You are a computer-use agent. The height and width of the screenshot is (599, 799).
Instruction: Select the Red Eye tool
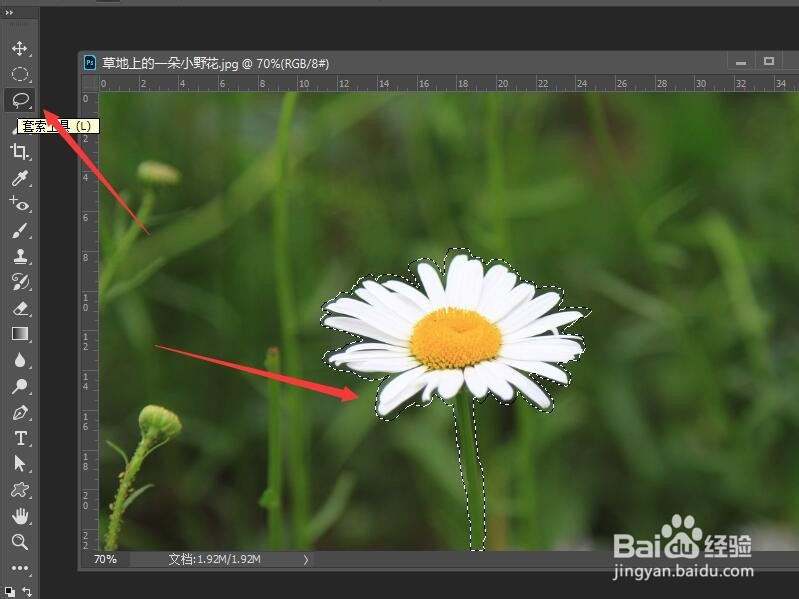19,204
